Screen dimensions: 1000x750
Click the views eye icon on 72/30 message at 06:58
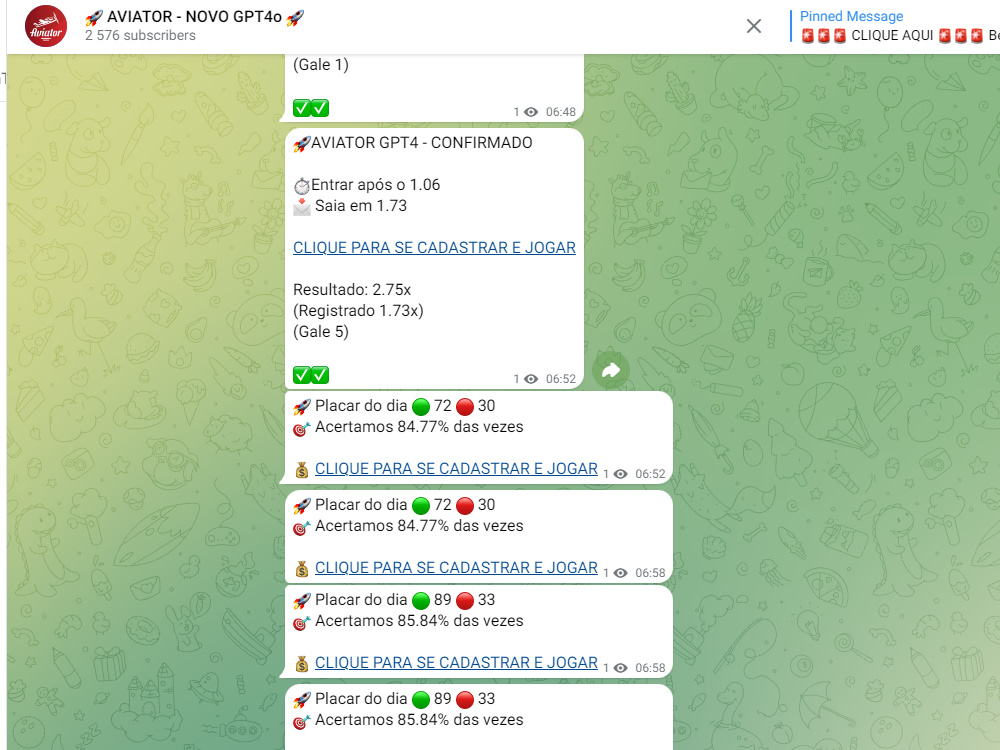(x=621, y=573)
